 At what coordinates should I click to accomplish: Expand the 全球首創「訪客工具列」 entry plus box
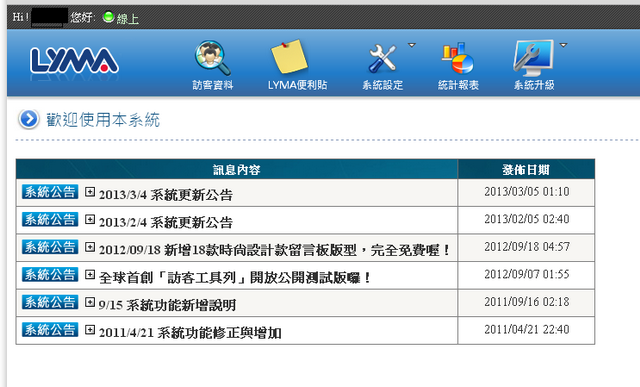pyautogui.click(x=90, y=274)
